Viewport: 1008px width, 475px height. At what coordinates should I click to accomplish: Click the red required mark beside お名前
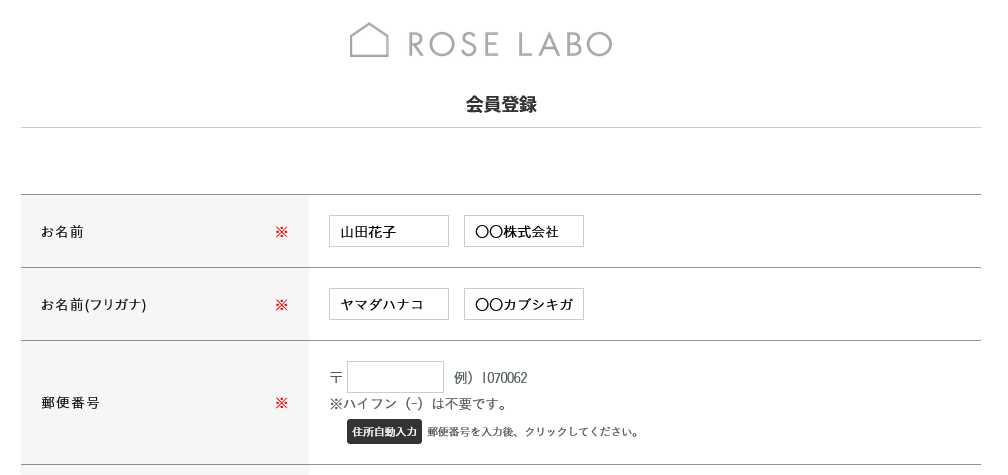(x=281, y=232)
